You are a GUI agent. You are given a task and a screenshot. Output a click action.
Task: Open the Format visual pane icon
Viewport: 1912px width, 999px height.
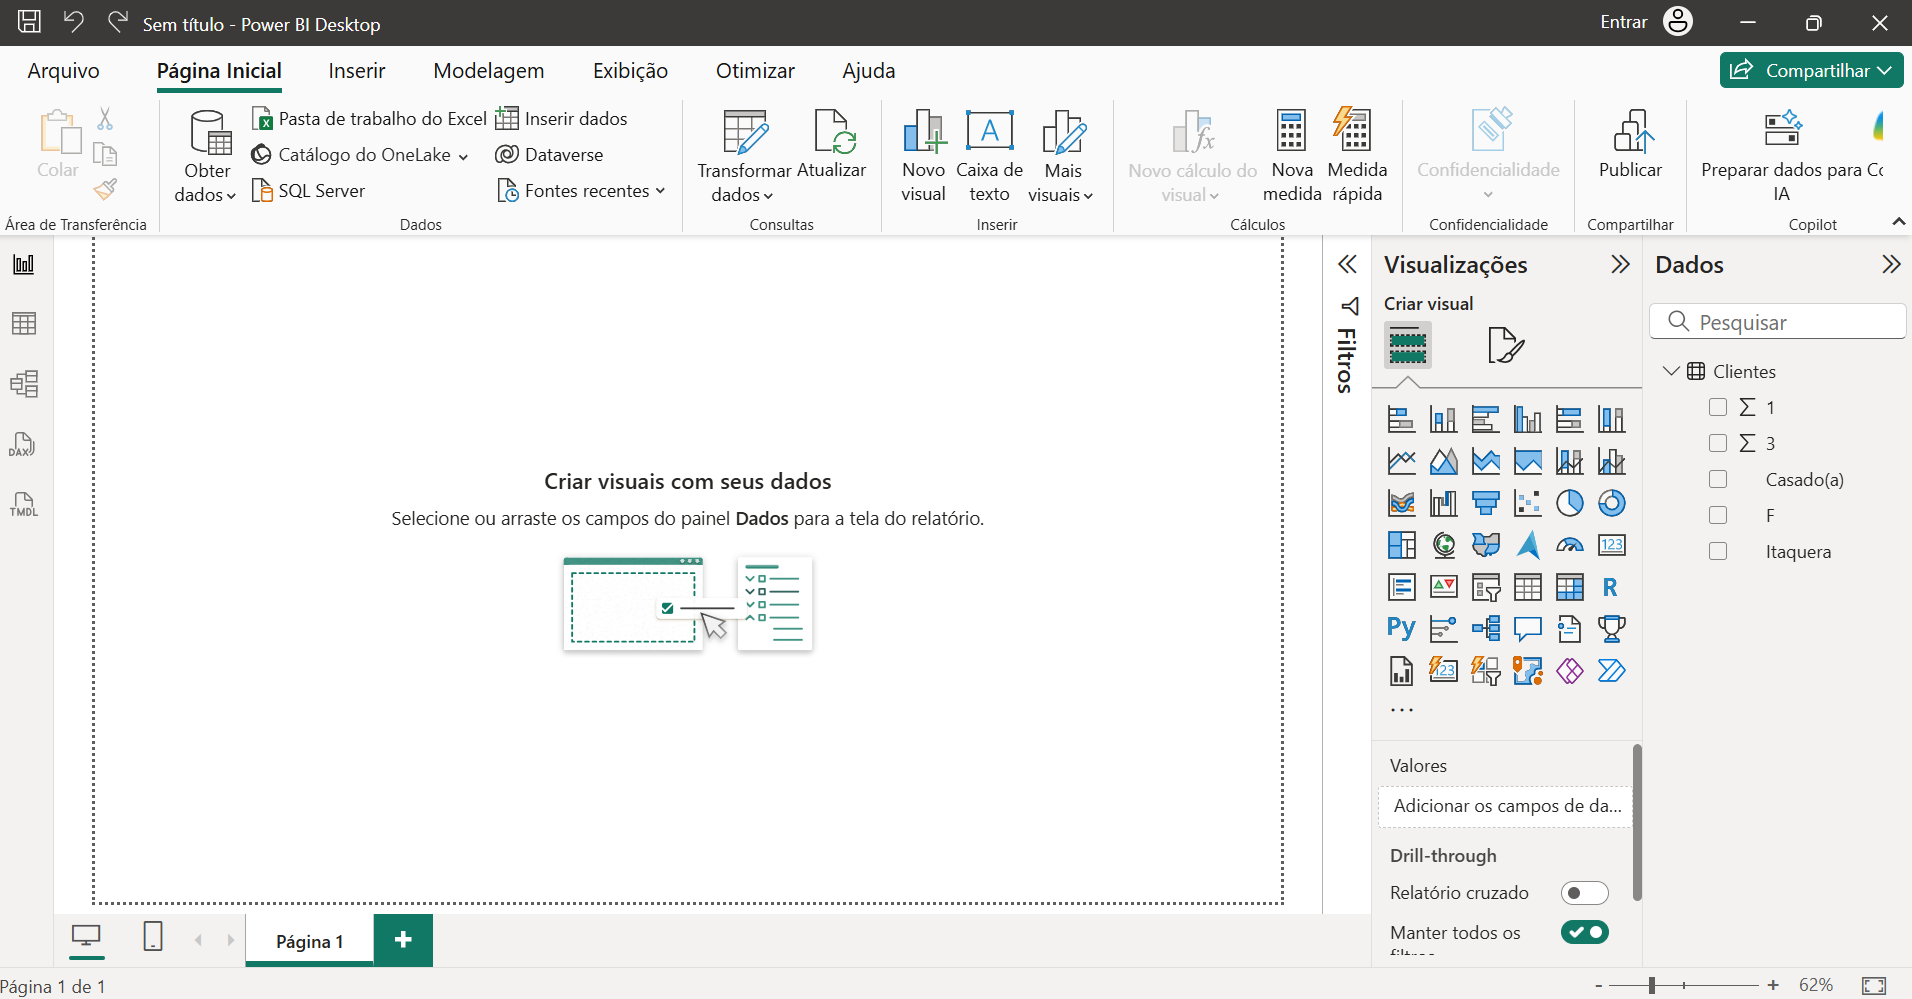(1506, 346)
